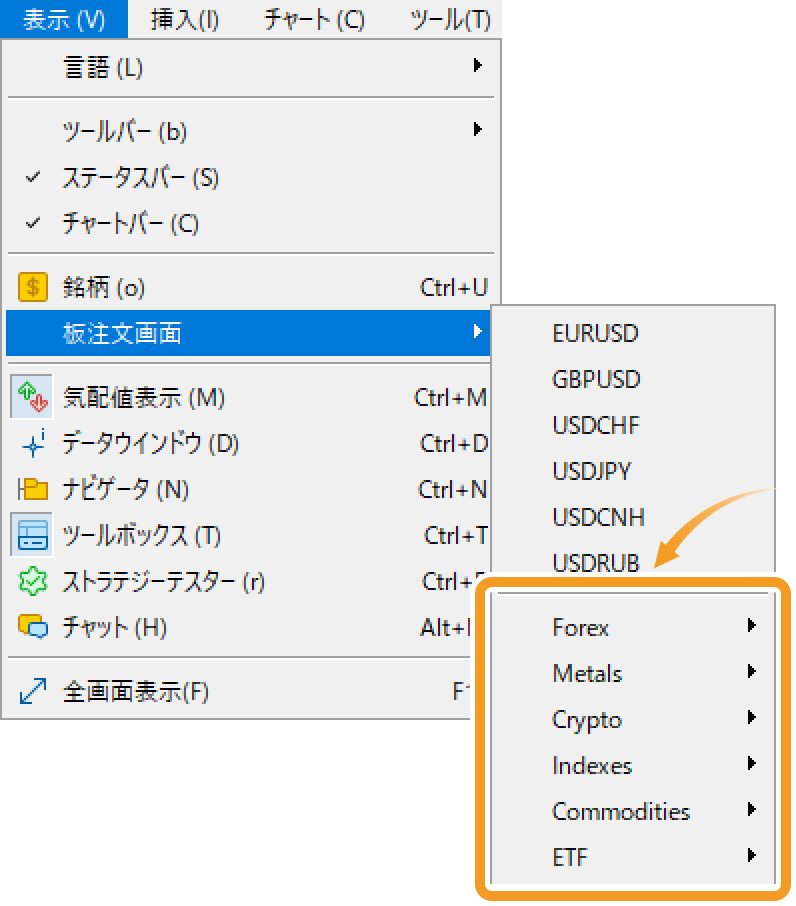This screenshot has width=796, height=906.
Task: Click the データウインドウ crosshair icon
Action: pos(32,443)
